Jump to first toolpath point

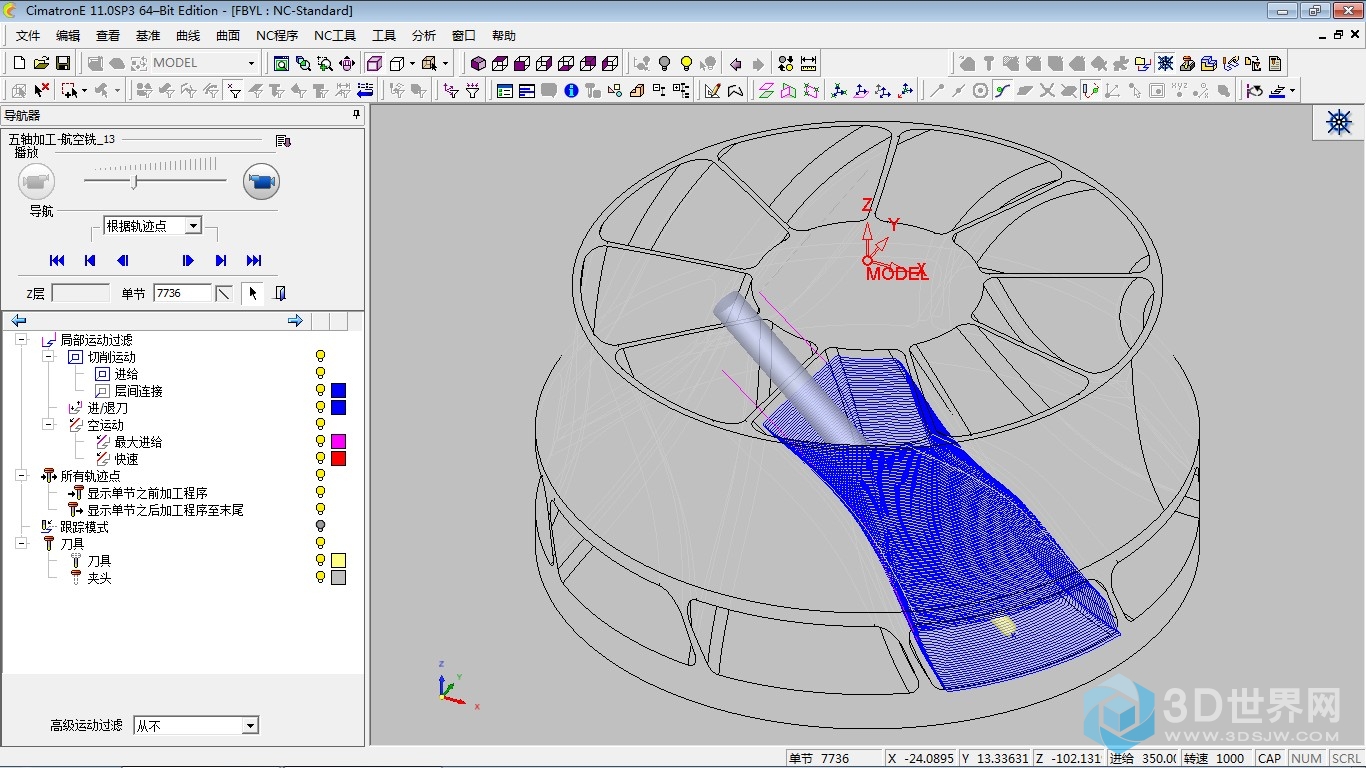point(57,260)
